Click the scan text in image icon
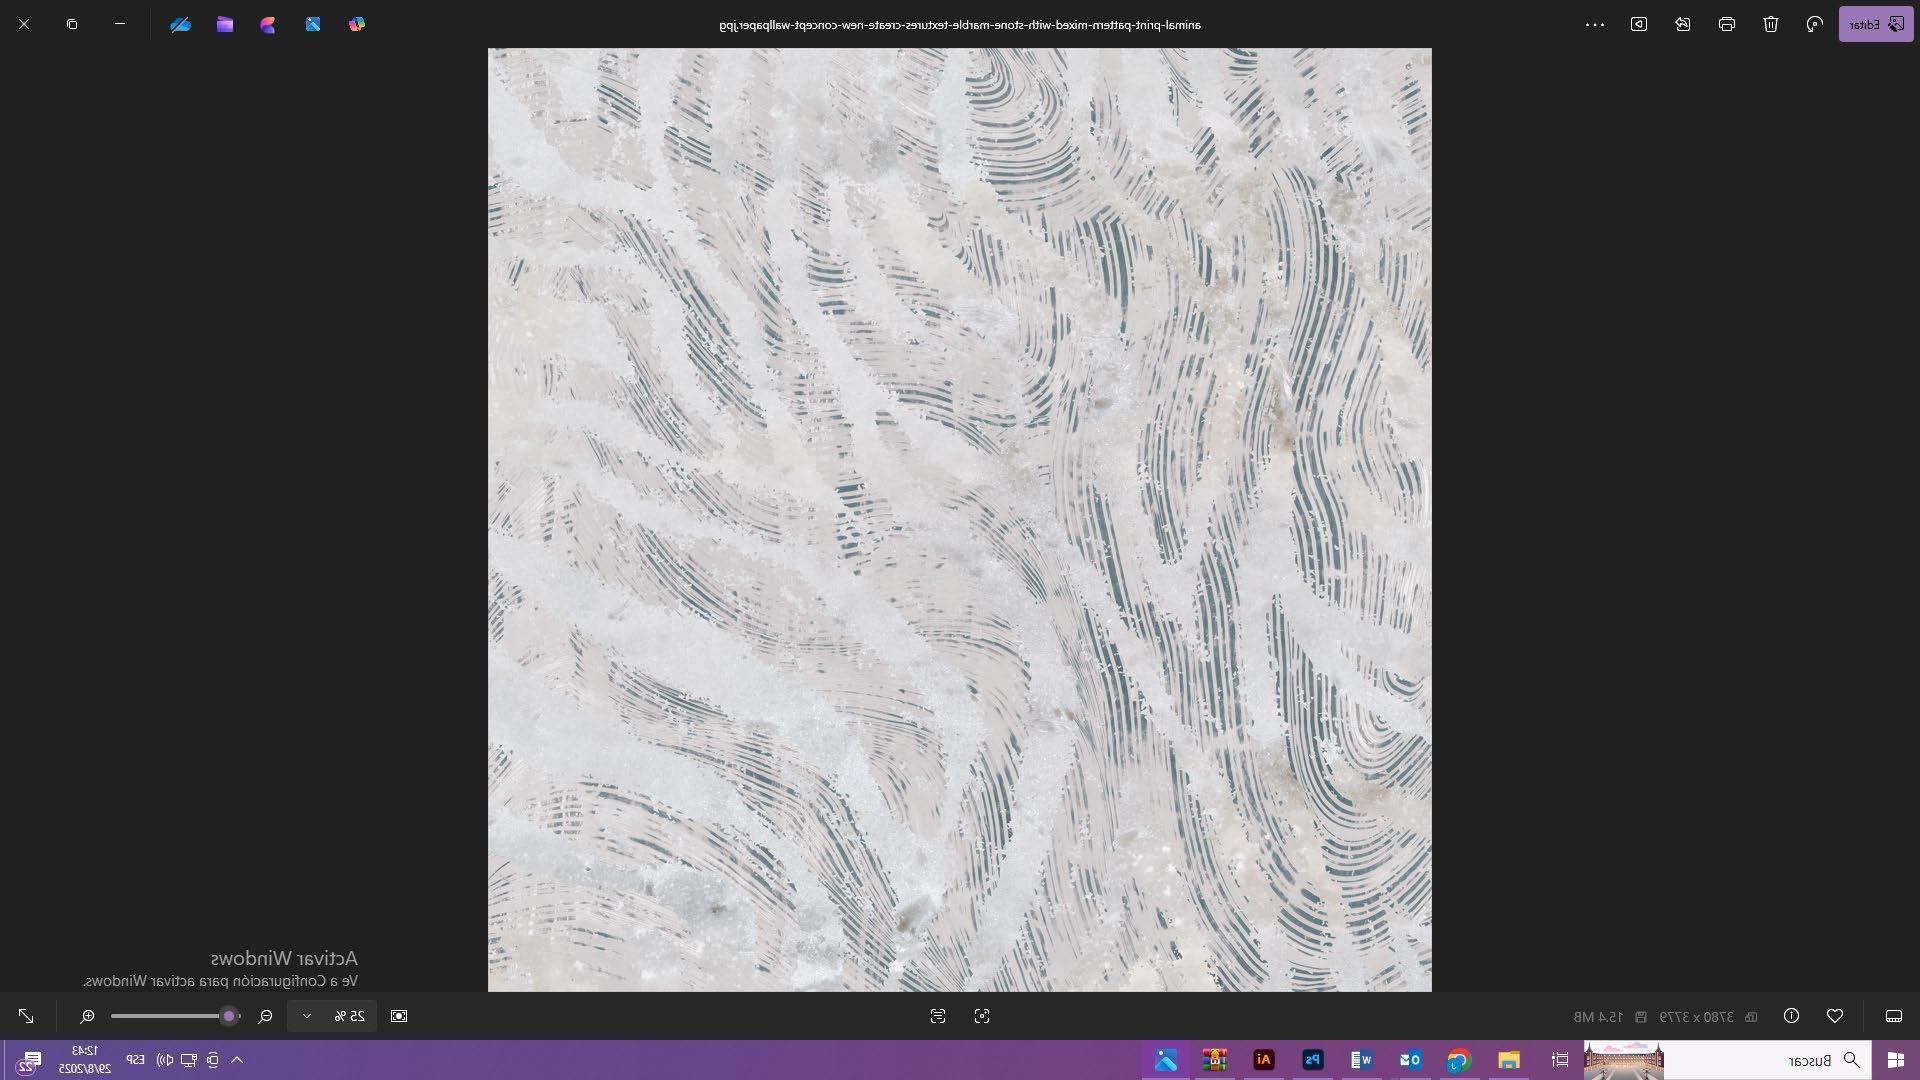 (x=937, y=1016)
